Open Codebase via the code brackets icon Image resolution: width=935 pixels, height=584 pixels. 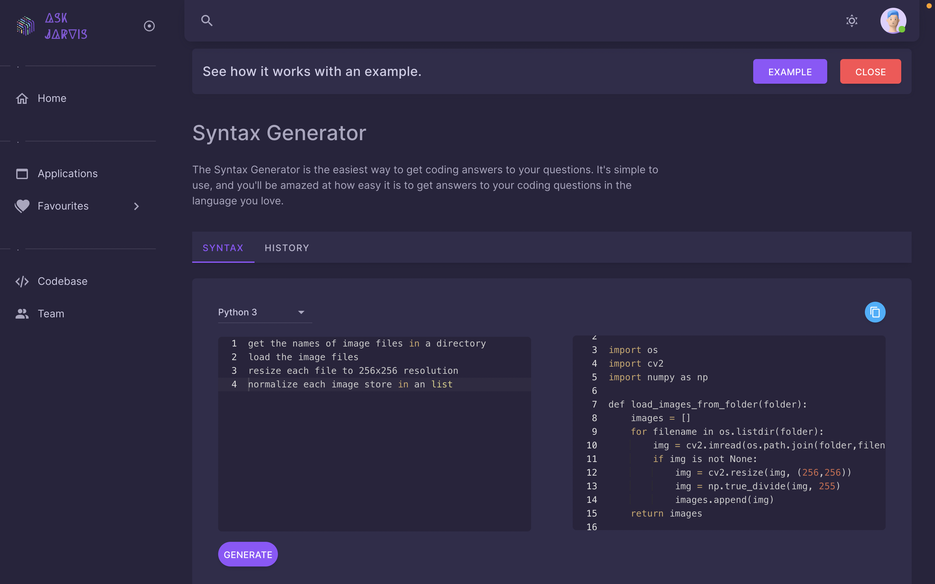pyautogui.click(x=21, y=281)
